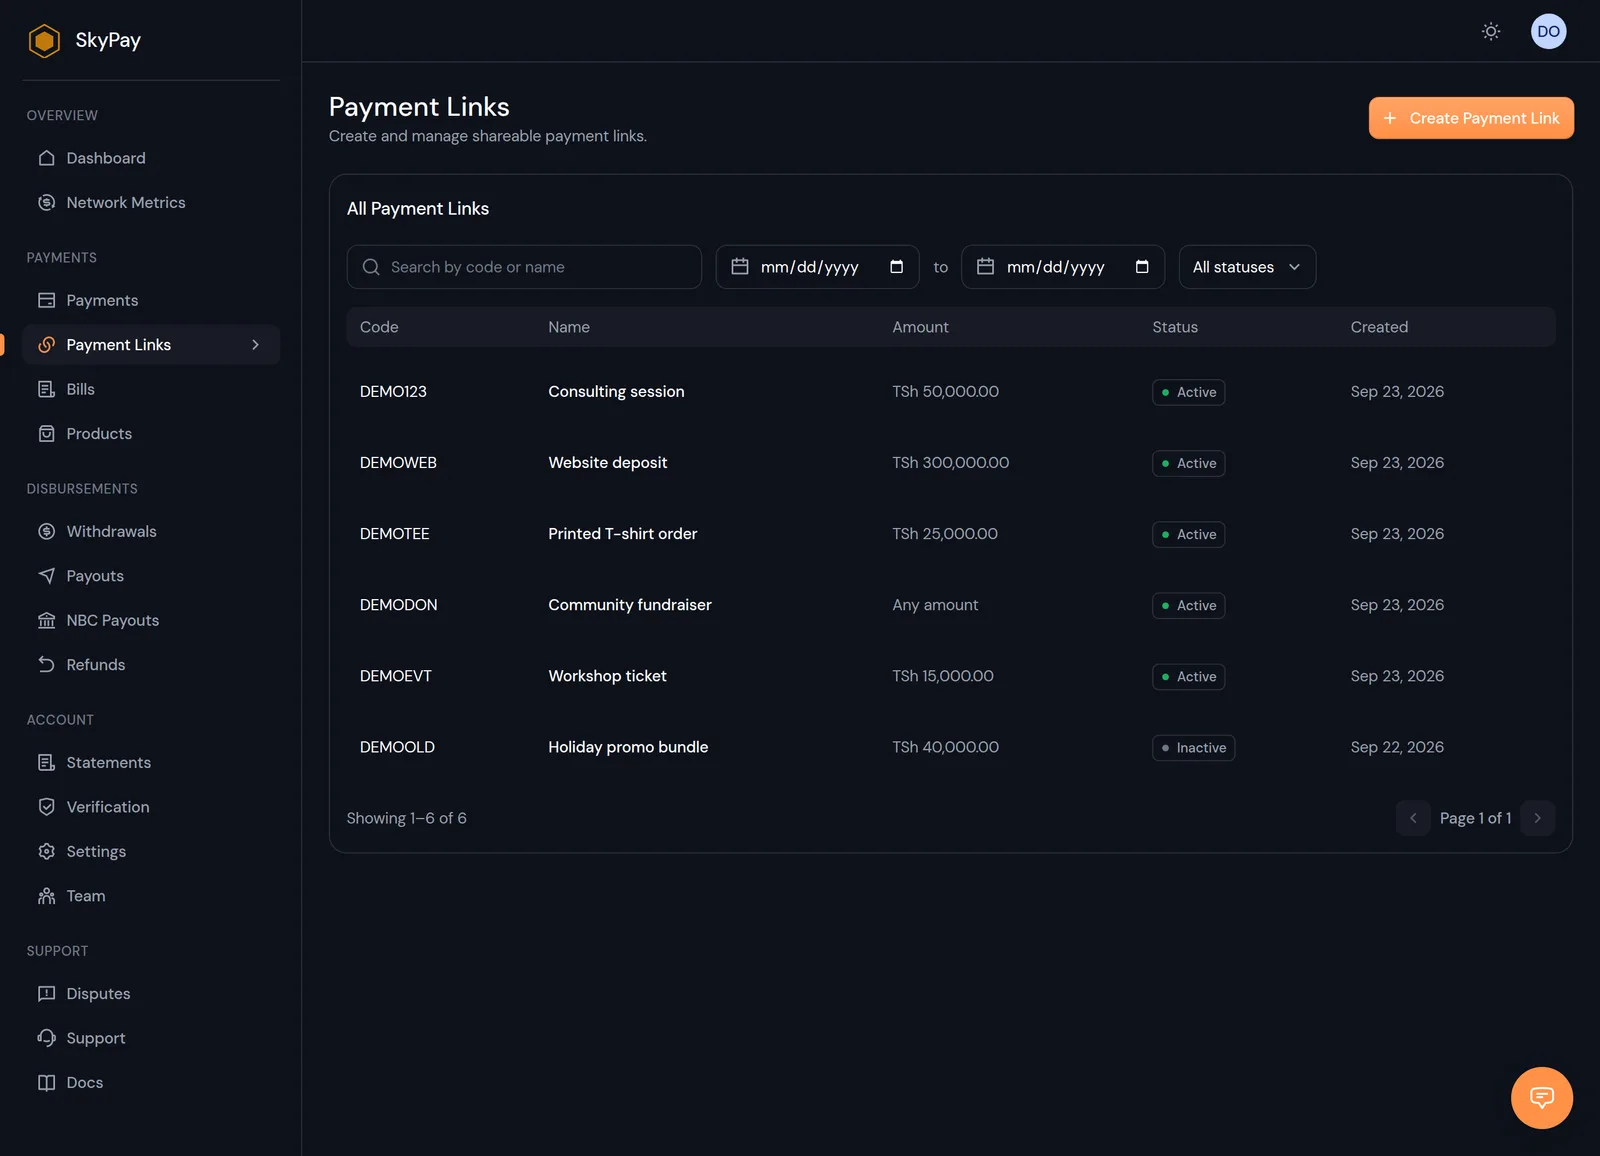Open Bills document icon in sidebar
Image resolution: width=1600 pixels, height=1156 pixels.
[46, 389]
